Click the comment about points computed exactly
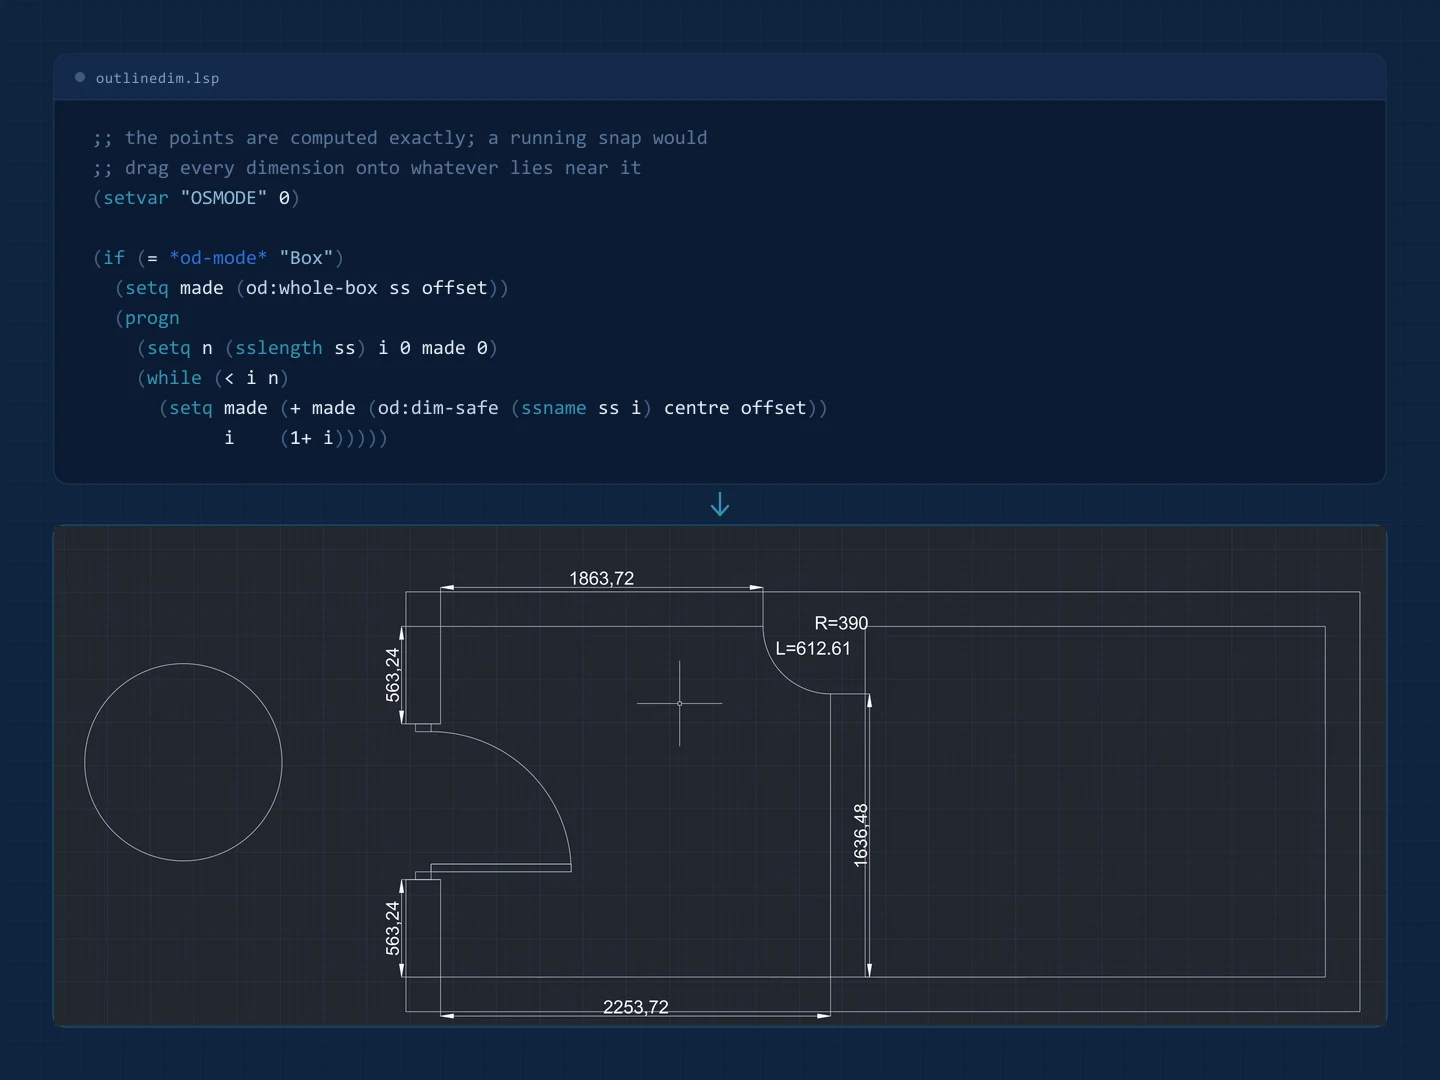The image size is (1440, 1080). click(400, 138)
